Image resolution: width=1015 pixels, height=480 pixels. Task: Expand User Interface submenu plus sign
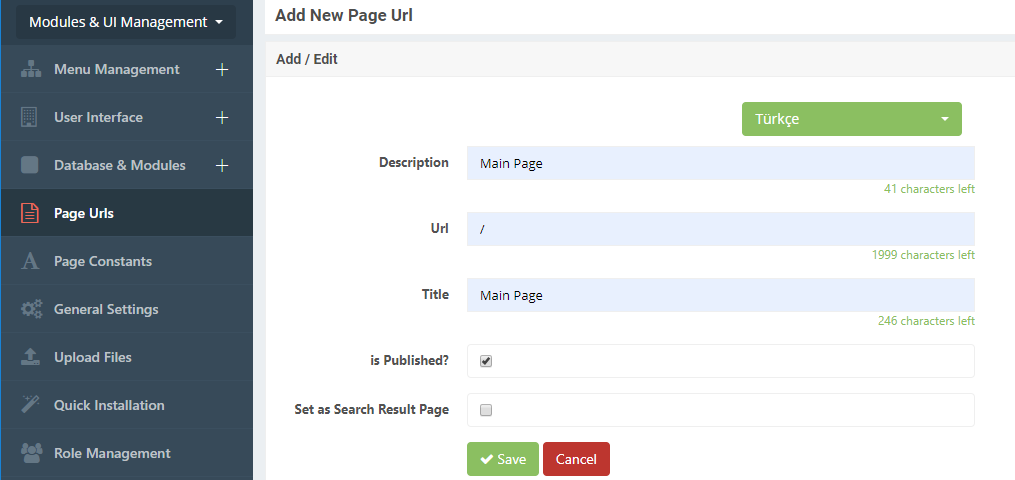222,117
